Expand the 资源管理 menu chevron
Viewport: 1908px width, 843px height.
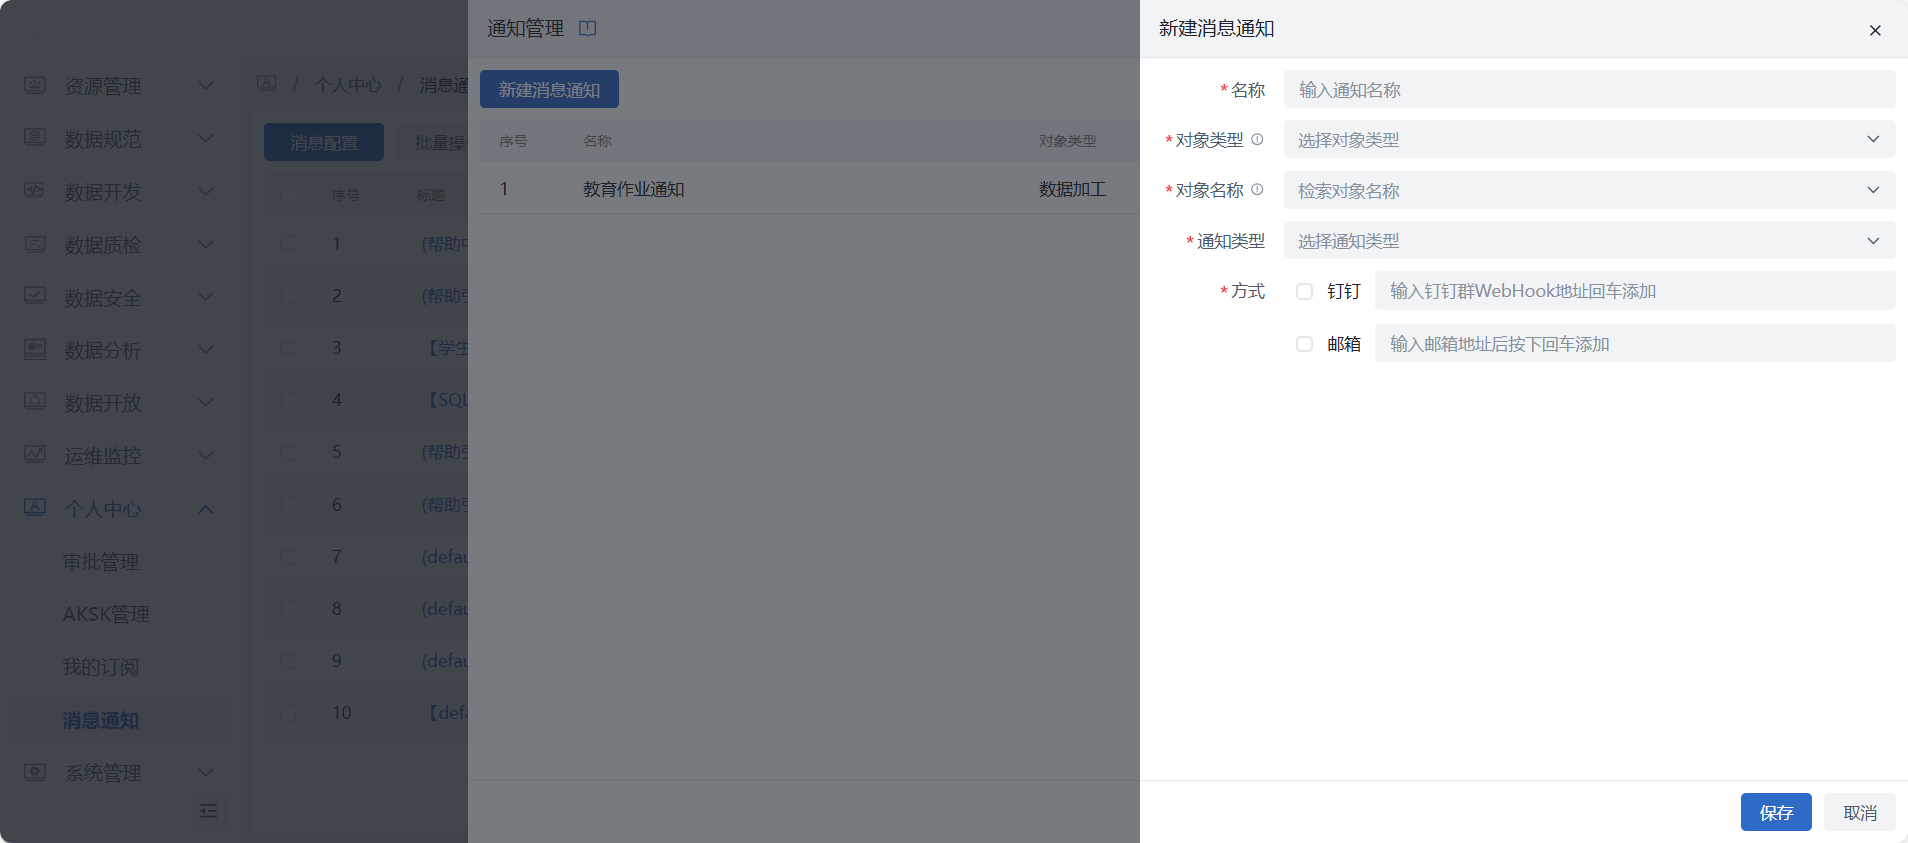(x=206, y=86)
